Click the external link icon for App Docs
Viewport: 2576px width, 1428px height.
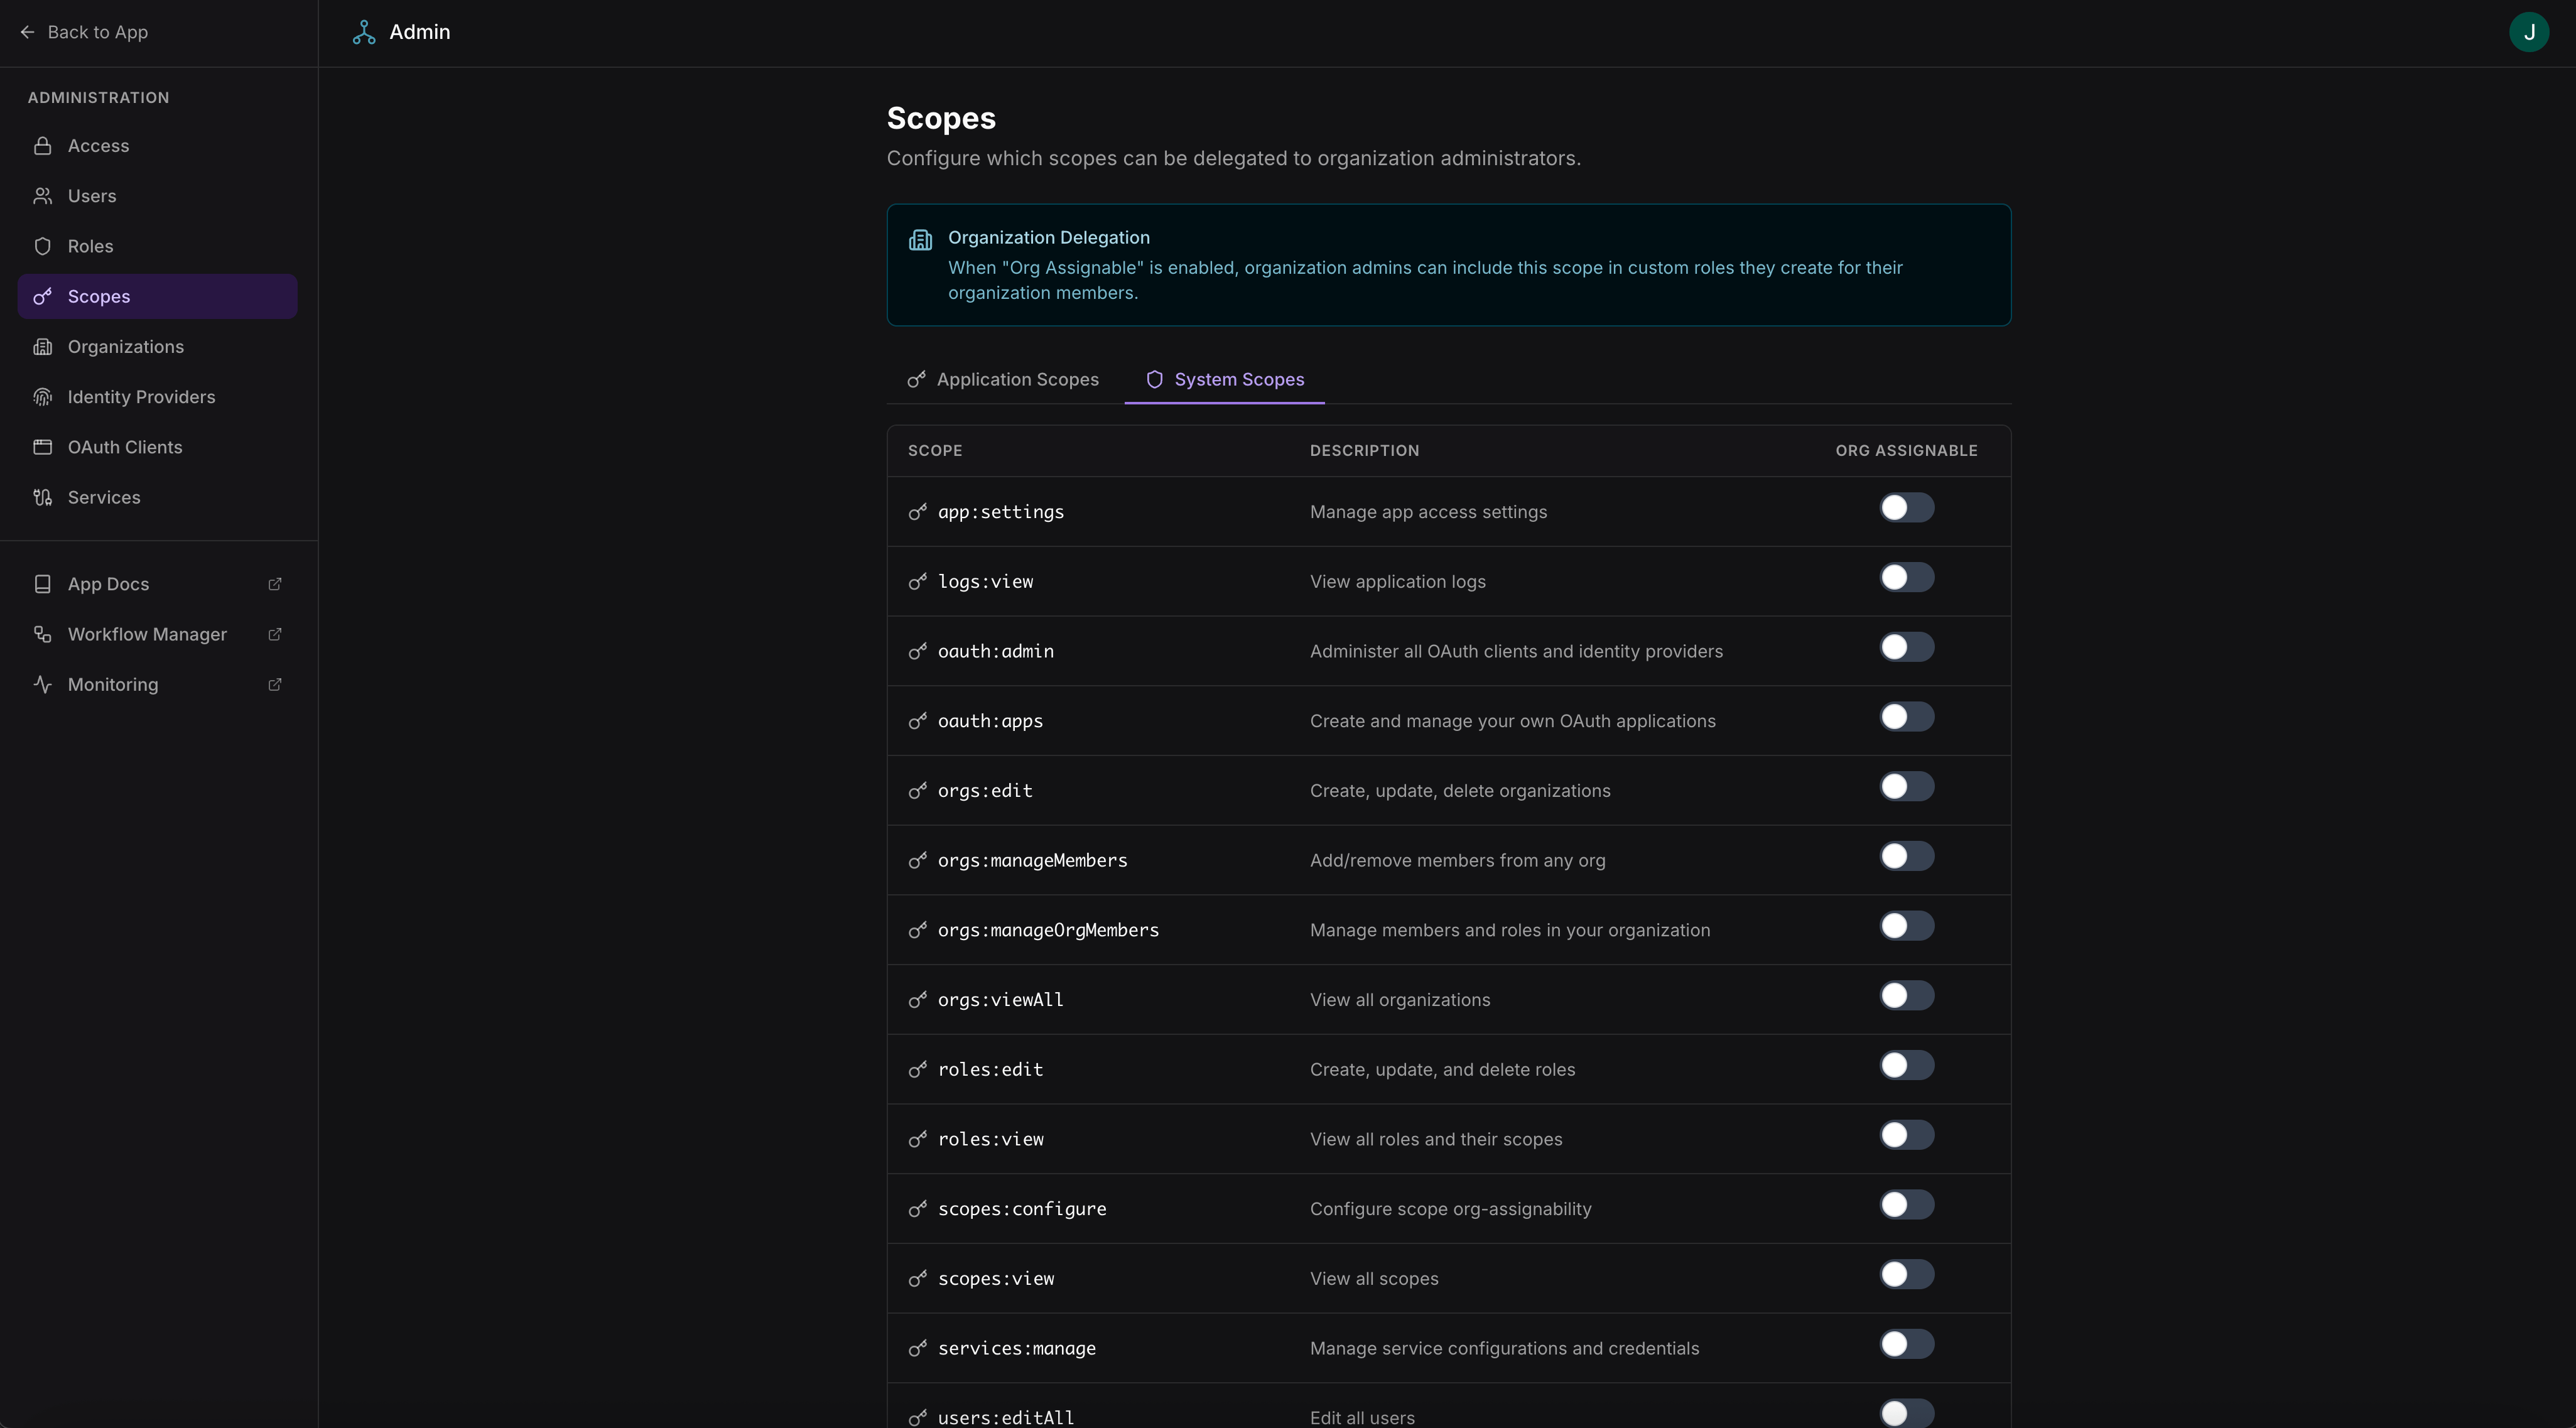point(275,584)
